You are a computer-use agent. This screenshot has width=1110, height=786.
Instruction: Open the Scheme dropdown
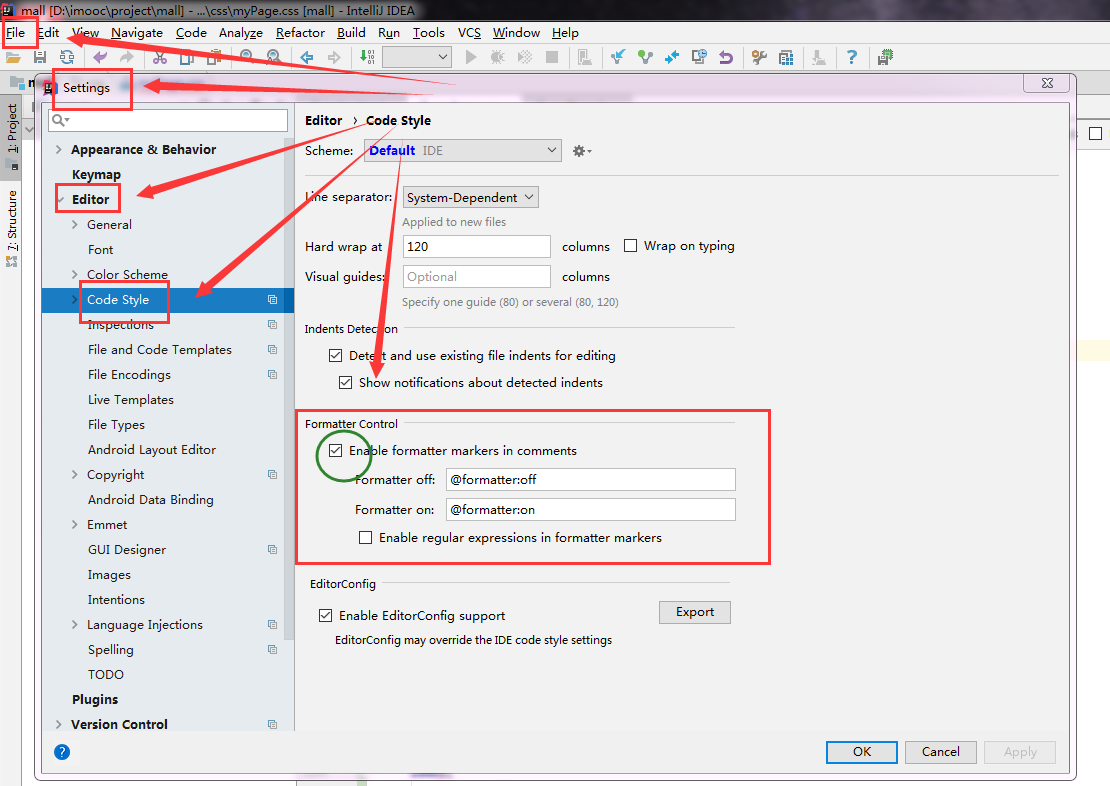[463, 151]
